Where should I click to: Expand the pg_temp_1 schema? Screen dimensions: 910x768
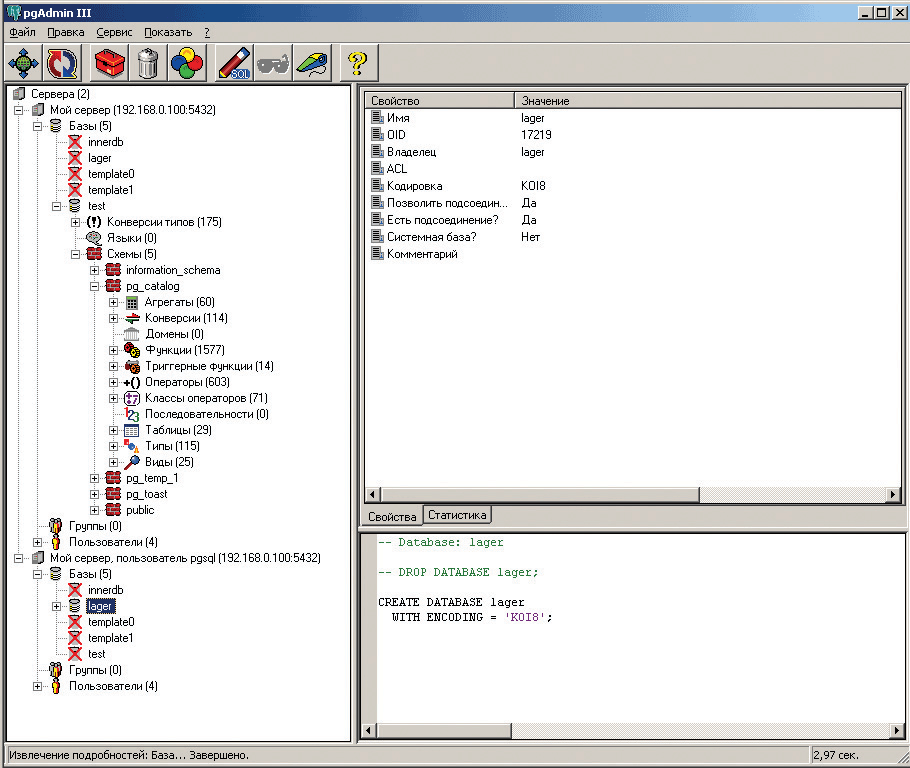pos(95,478)
